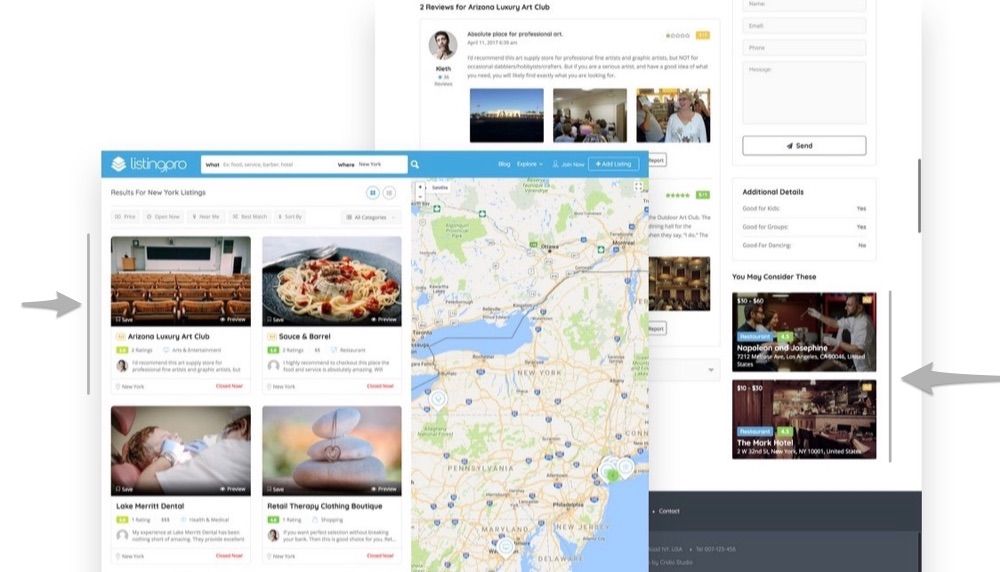Image resolution: width=1000 pixels, height=572 pixels.
Task: Click the page scrollbar on right edge
Action: point(919,196)
